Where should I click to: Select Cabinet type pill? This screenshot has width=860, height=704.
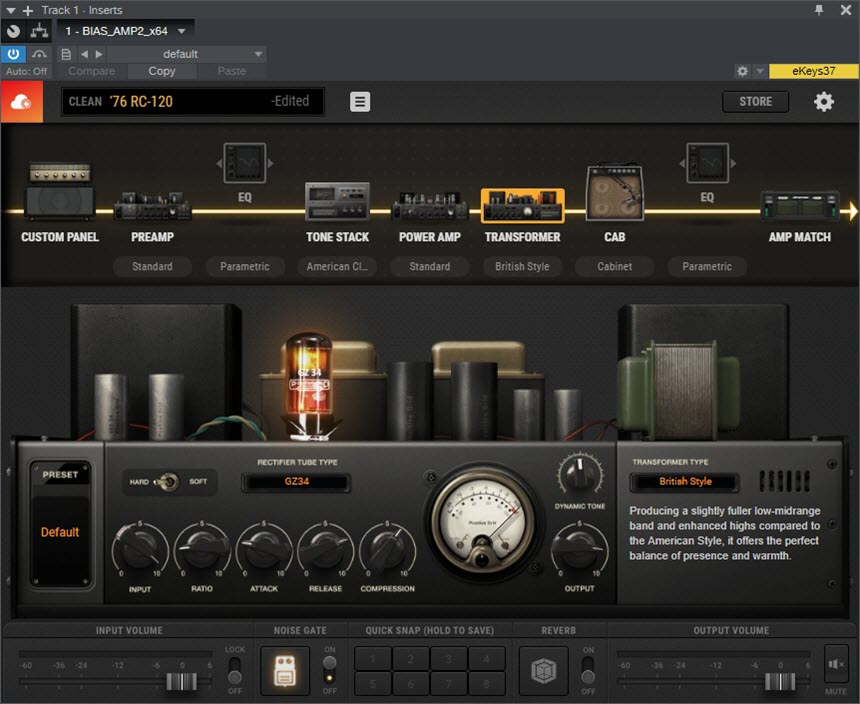pos(615,266)
